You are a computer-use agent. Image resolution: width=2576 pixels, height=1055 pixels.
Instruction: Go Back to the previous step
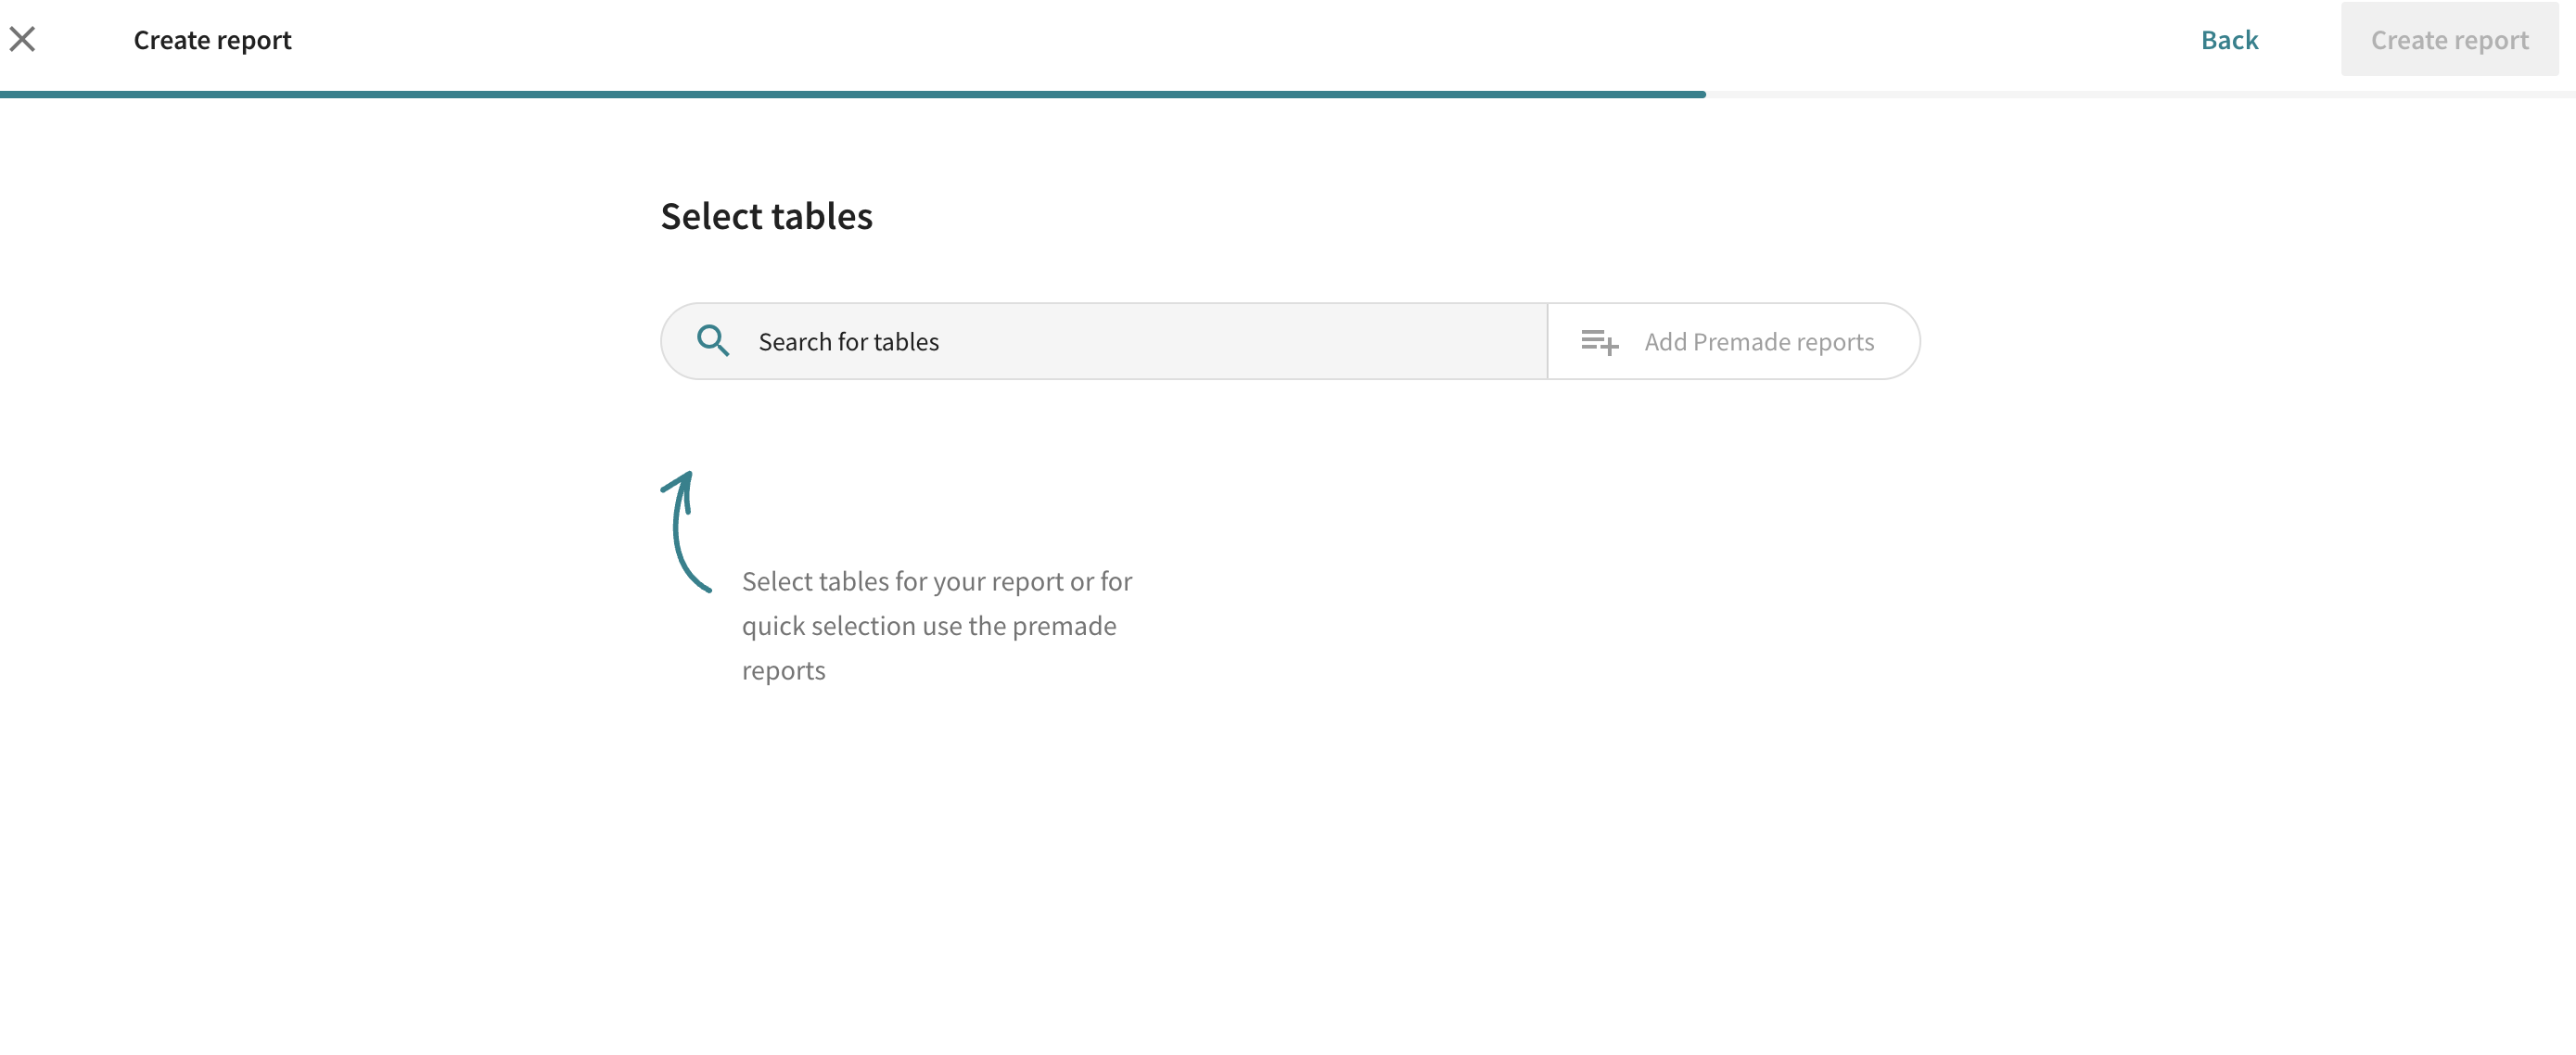[x=2228, y=39]
